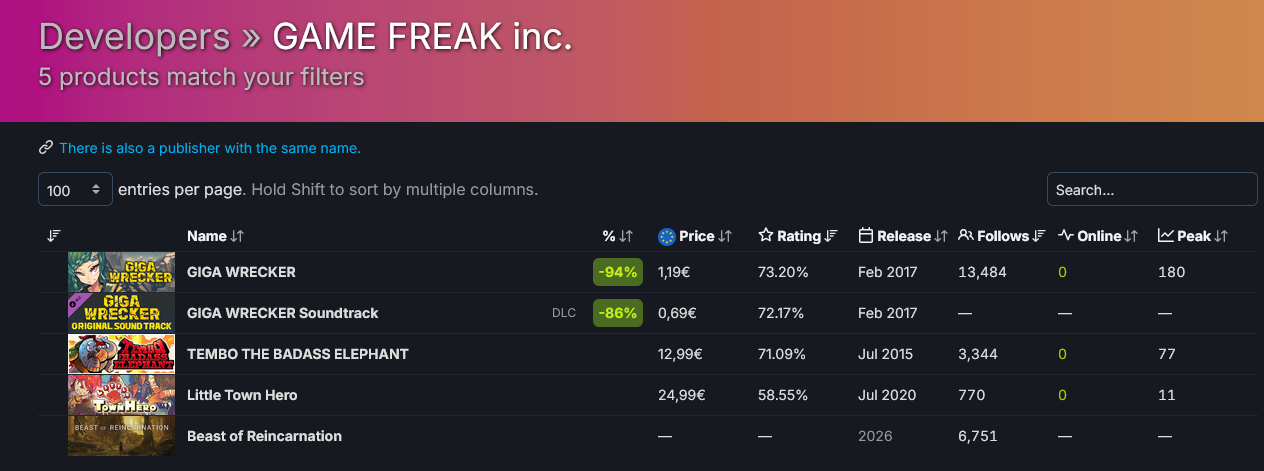Screen dimensions: 1264x471
Task: Click the sort icon above thumbnails column
Action: tap(54, 236)
